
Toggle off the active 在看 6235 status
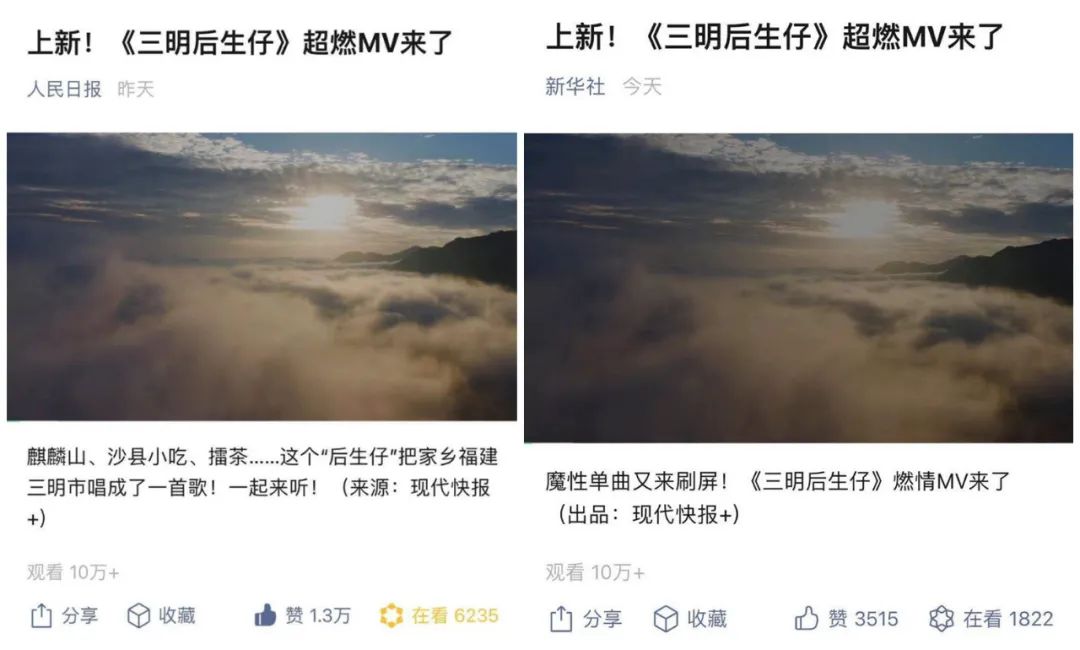point(439,616)
